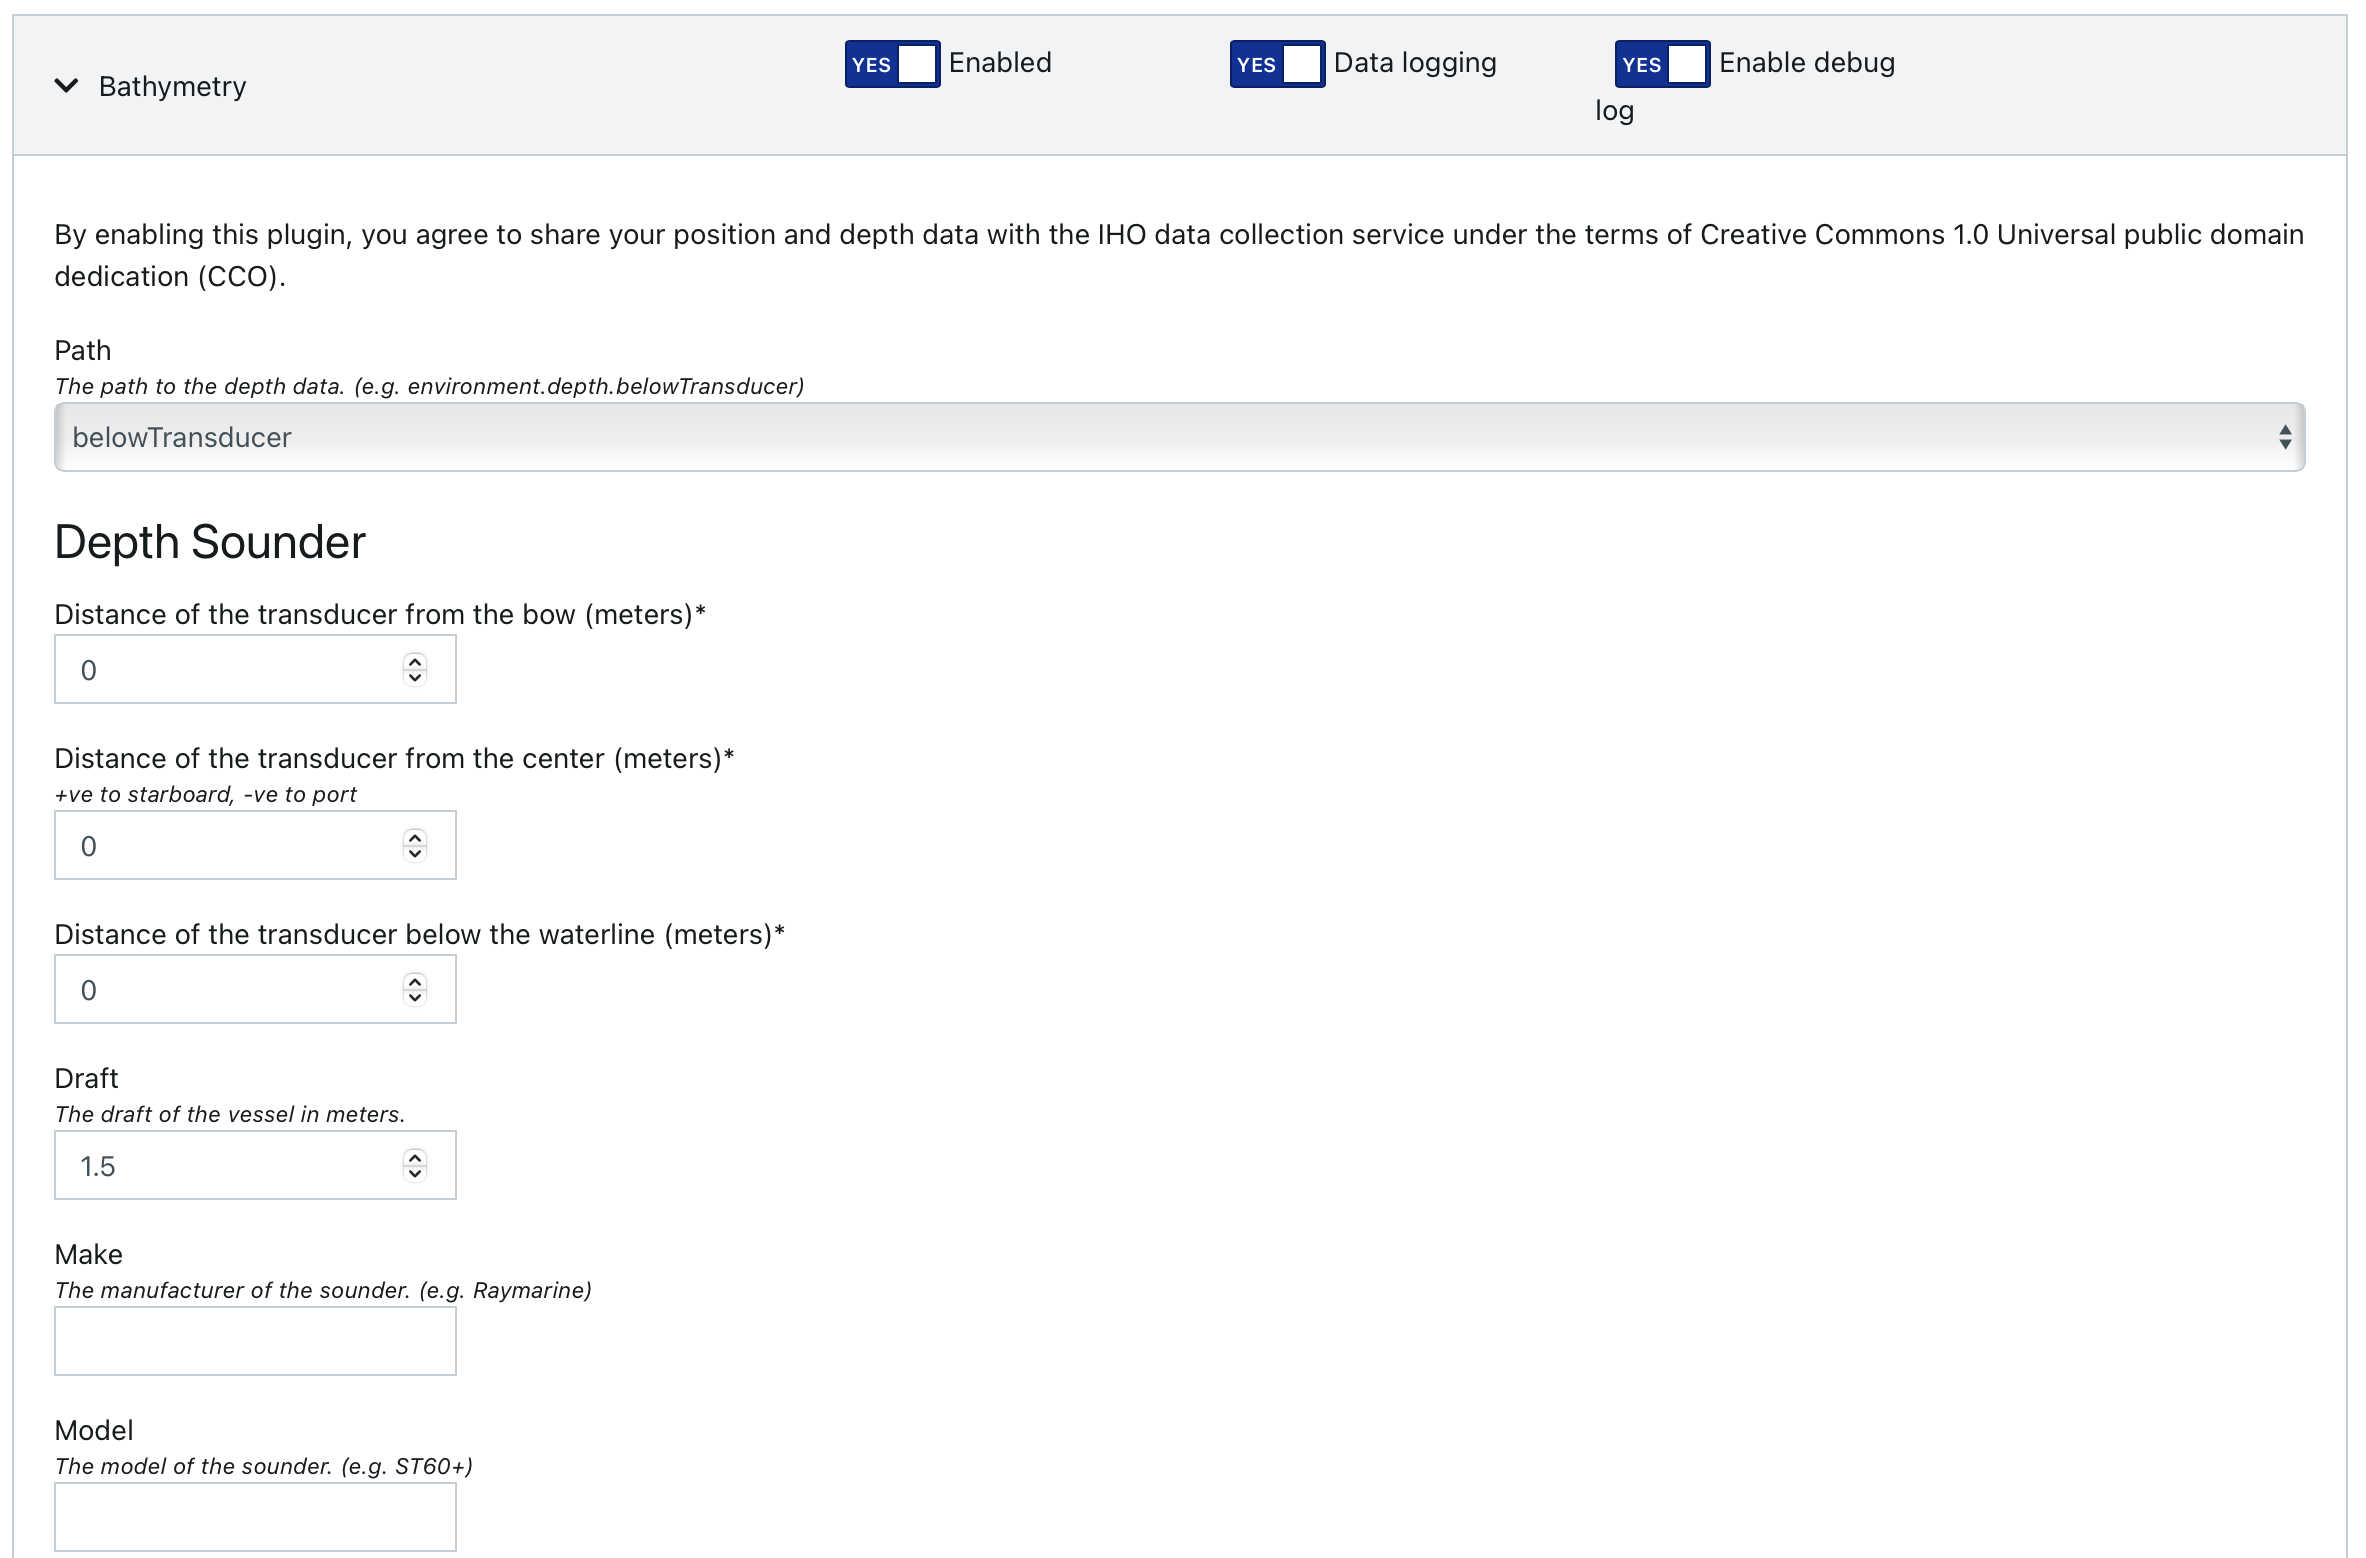
Task: Click the Model text field
Action: pyautogui.click(x=255, y=1517)
